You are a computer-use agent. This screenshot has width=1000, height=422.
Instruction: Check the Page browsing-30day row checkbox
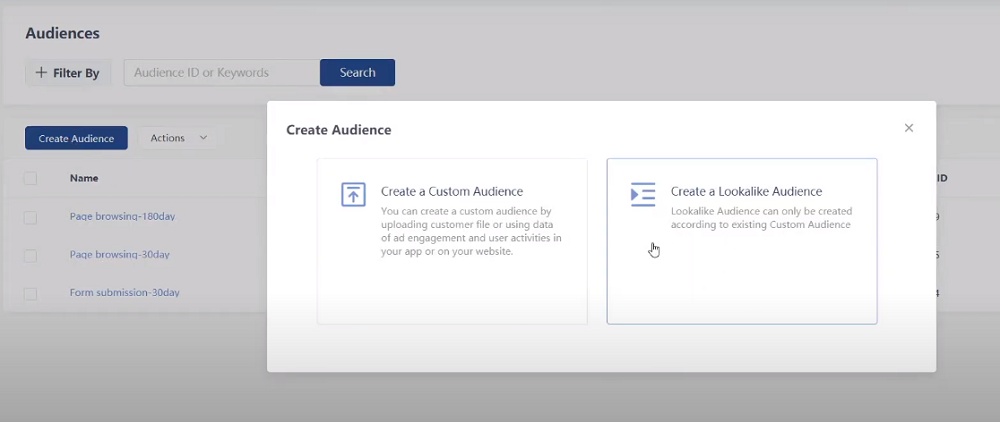click(x=31, y=255)
